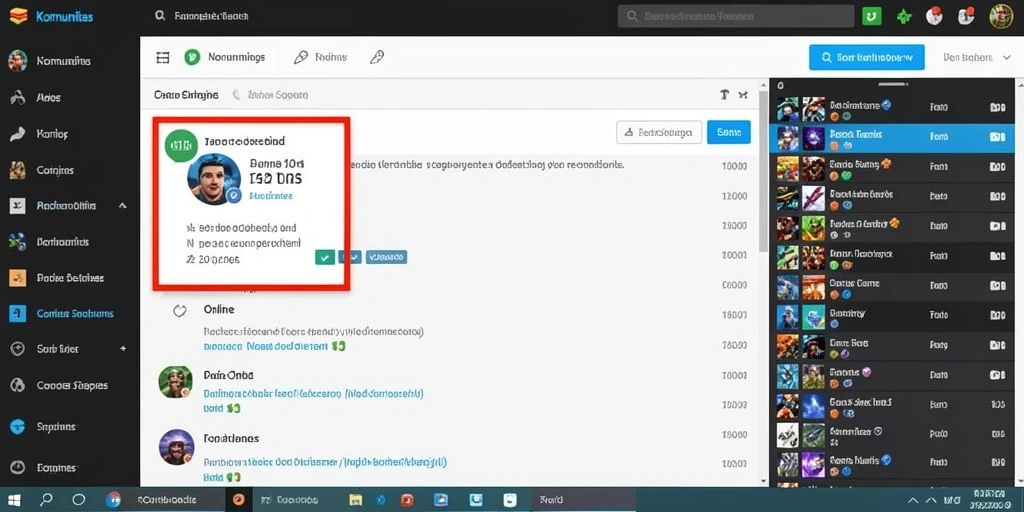This screenshot has height=512, width=1024.
Task: Open the blue link under Online
Action: [265, 347]
